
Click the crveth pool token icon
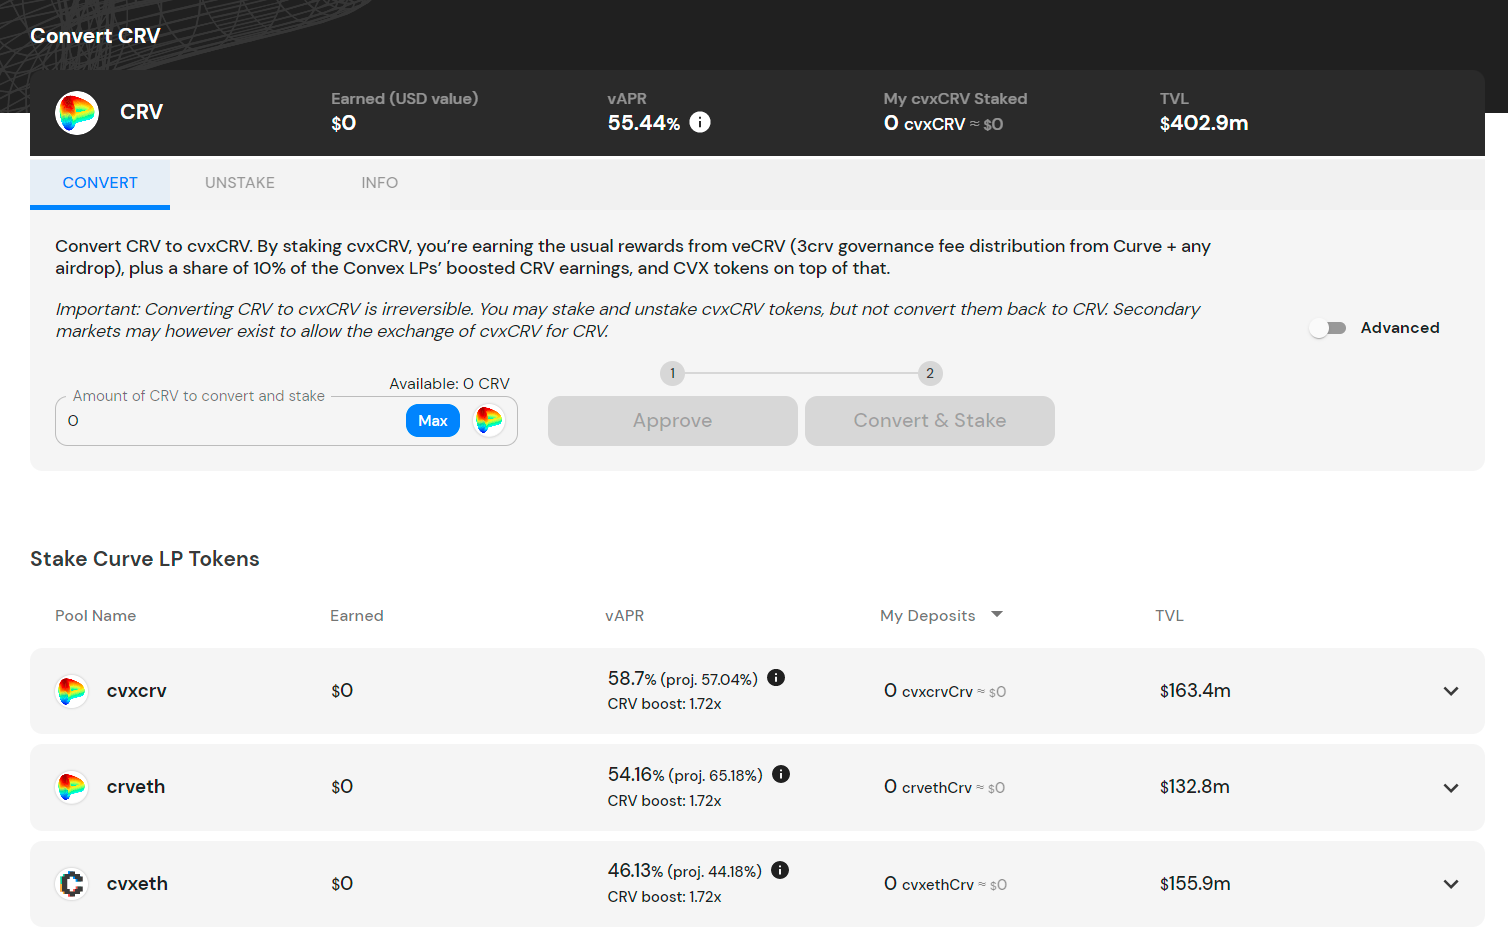tap(72, 787)
